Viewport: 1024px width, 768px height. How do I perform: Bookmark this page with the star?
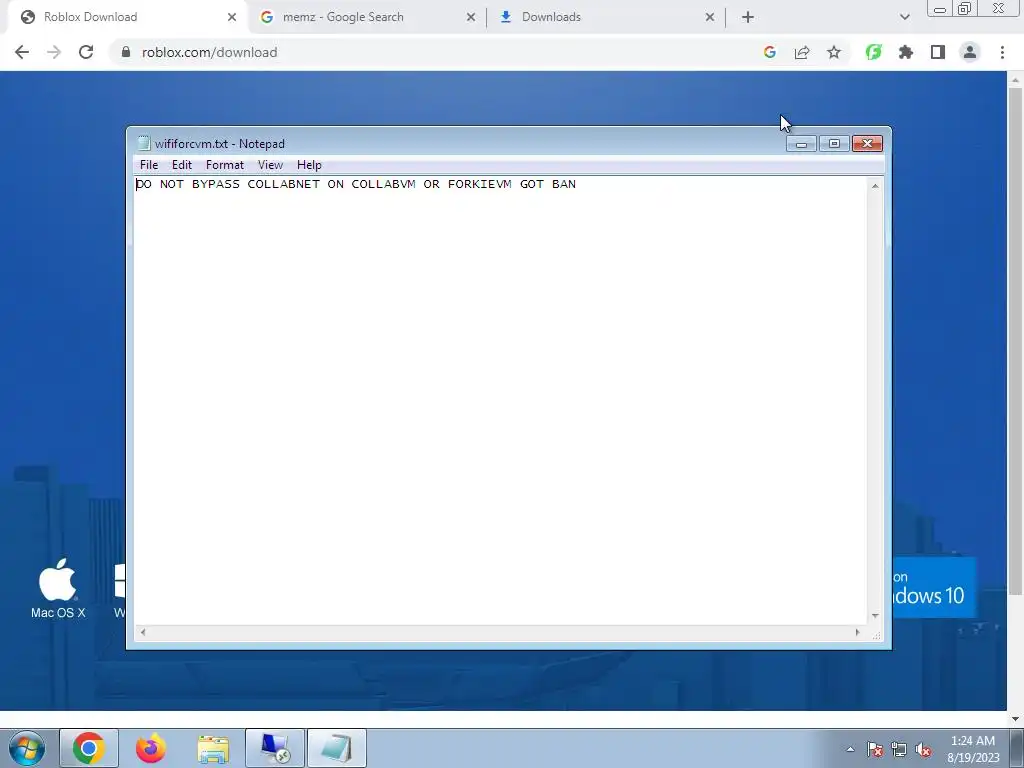point(834,52)
